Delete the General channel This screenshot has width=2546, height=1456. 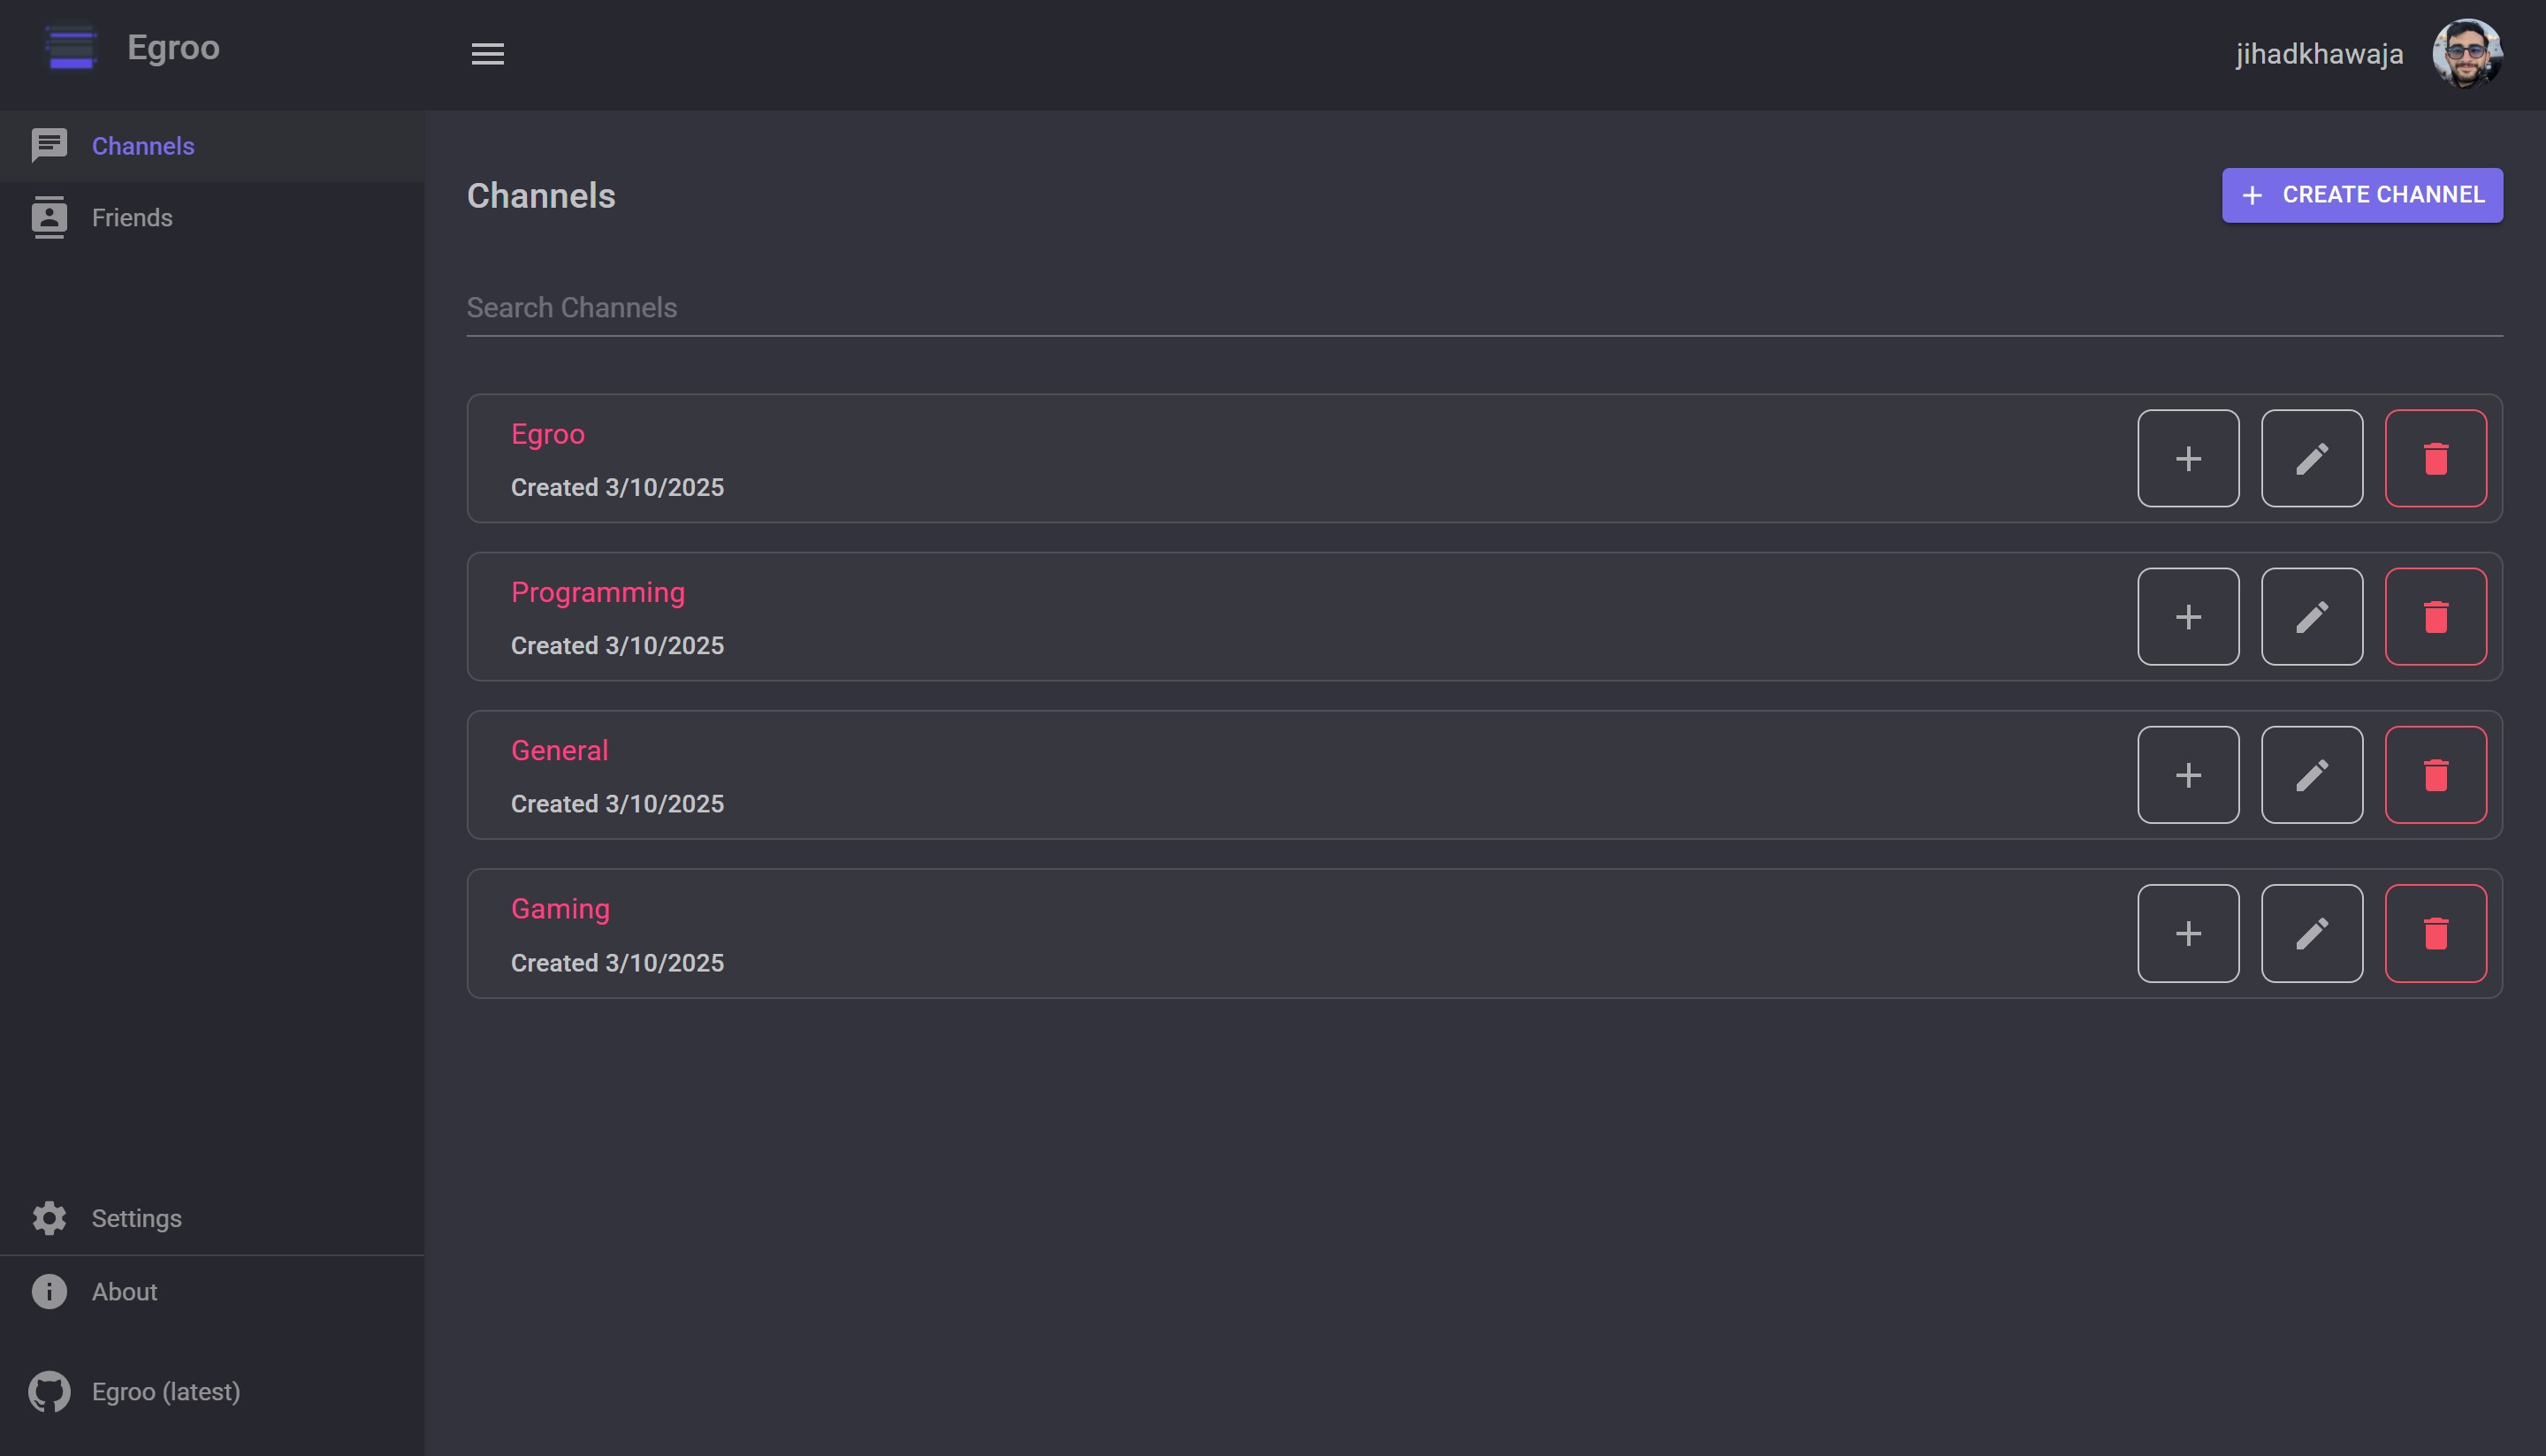[x=2435, y=775]
